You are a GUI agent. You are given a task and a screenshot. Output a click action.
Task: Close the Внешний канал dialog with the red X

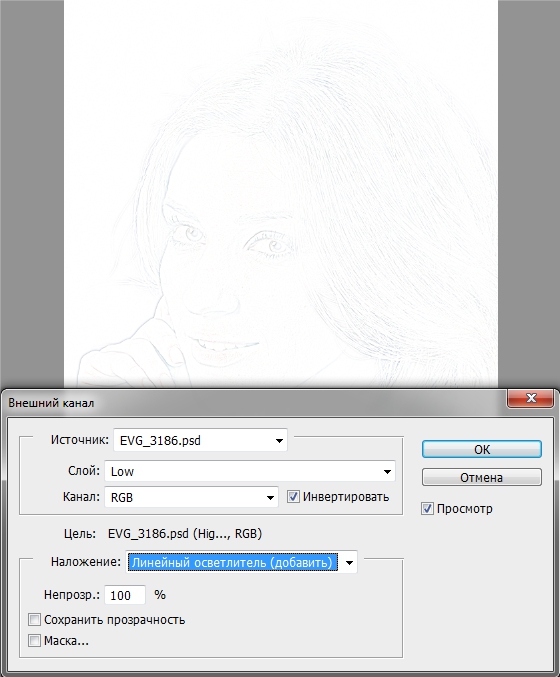pyautogui.click(x=530, y=398)
